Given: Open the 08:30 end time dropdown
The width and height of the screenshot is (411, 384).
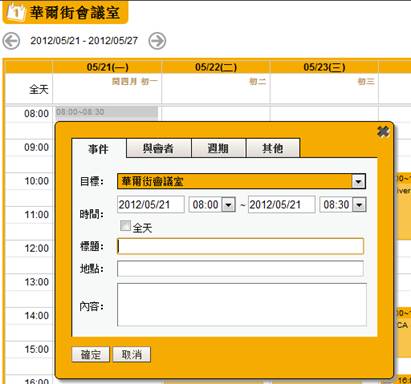Looking at the screenshot, I should tap(359, 205).
